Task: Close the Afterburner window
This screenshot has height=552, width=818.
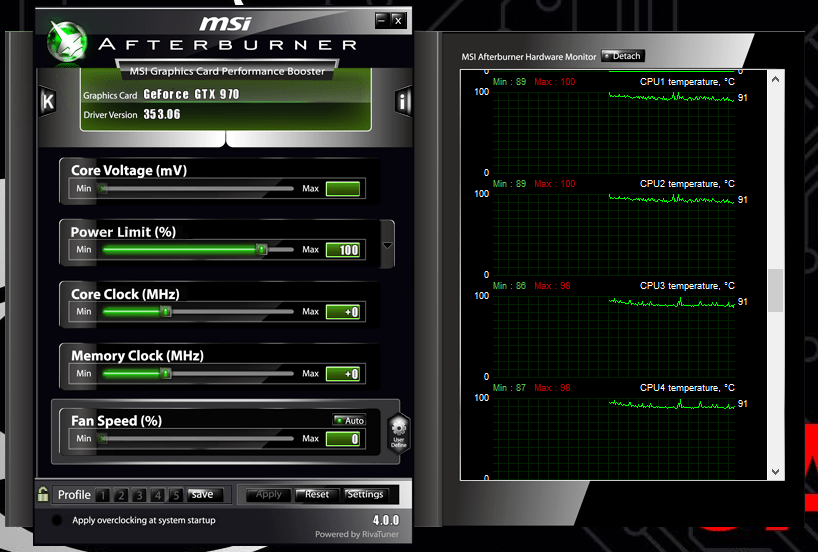Action: tap(398, 21)
